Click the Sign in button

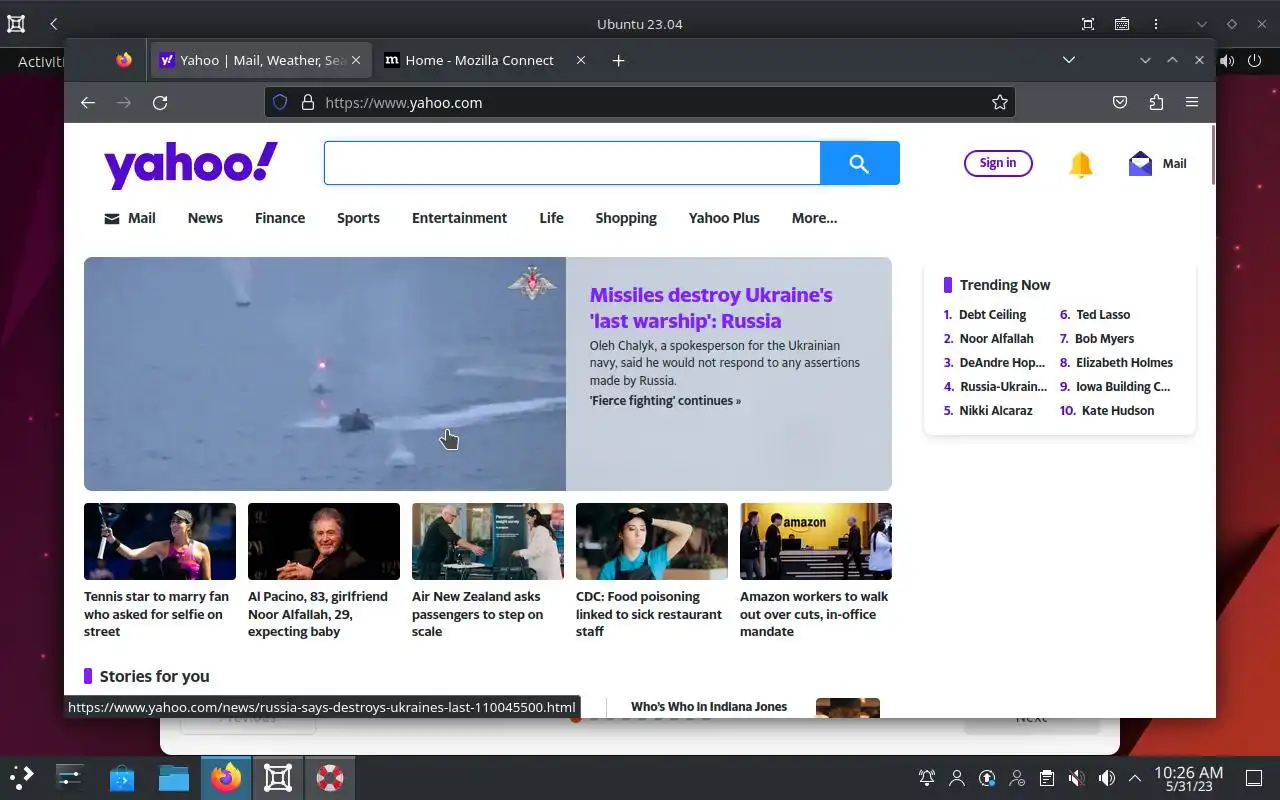tap(998, 163)
